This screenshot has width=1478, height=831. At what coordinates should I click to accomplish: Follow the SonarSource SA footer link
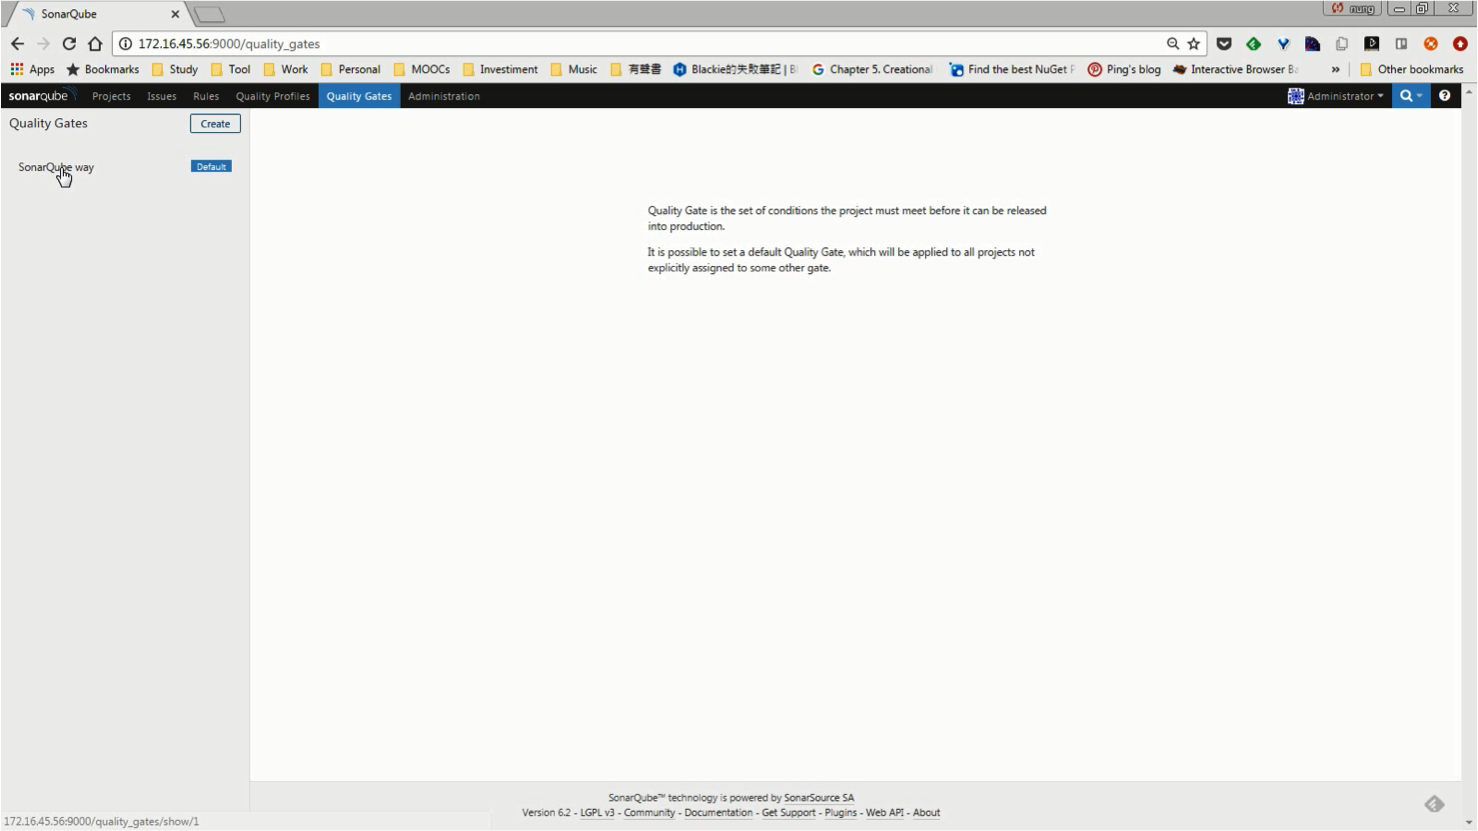819,798
